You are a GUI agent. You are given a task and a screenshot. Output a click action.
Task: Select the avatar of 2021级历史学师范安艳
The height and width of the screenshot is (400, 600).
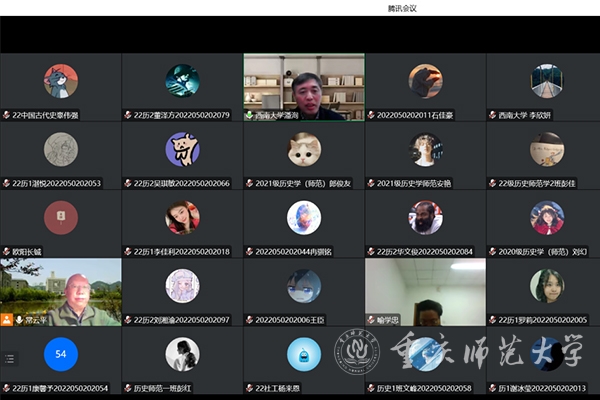click(x=425, y=149)
